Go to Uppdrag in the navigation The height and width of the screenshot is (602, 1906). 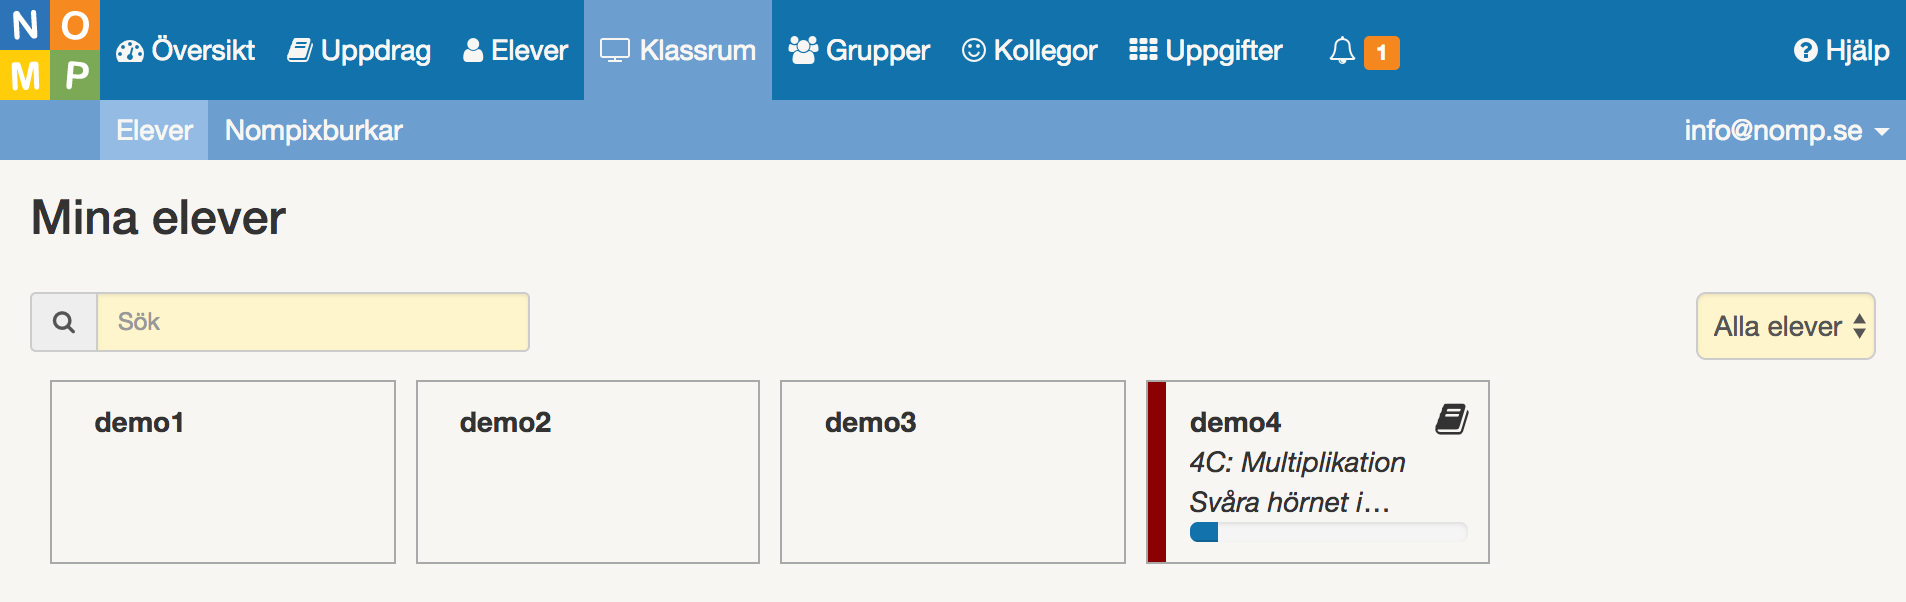[x=359, y=50]
